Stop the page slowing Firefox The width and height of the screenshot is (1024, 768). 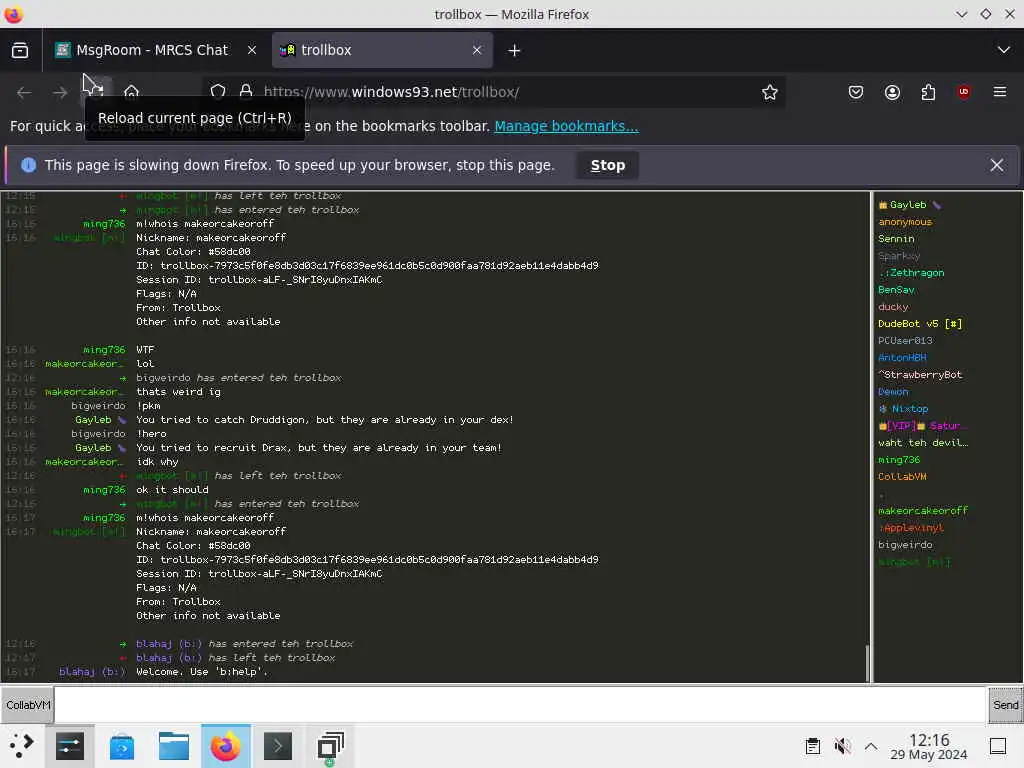607,165
